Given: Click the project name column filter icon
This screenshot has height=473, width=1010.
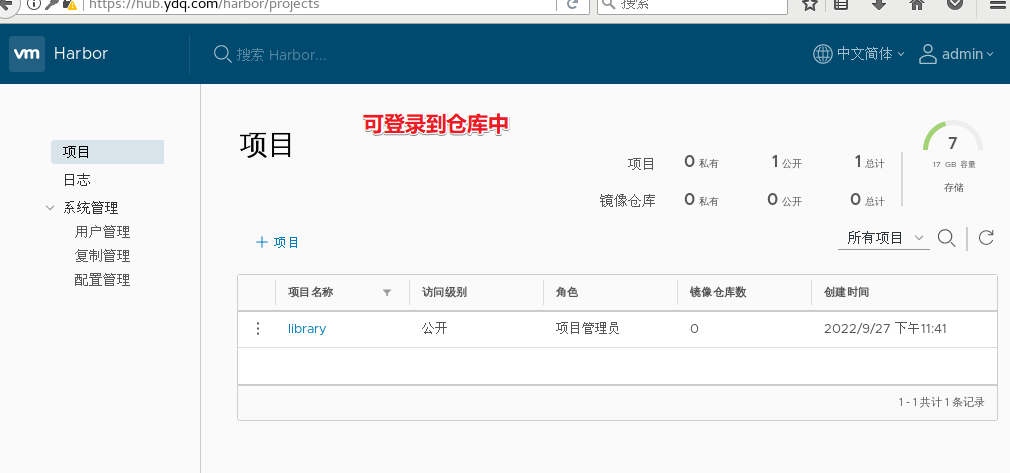Looking at the screenshot, I should pyautogui.click(x=386, y=293).
